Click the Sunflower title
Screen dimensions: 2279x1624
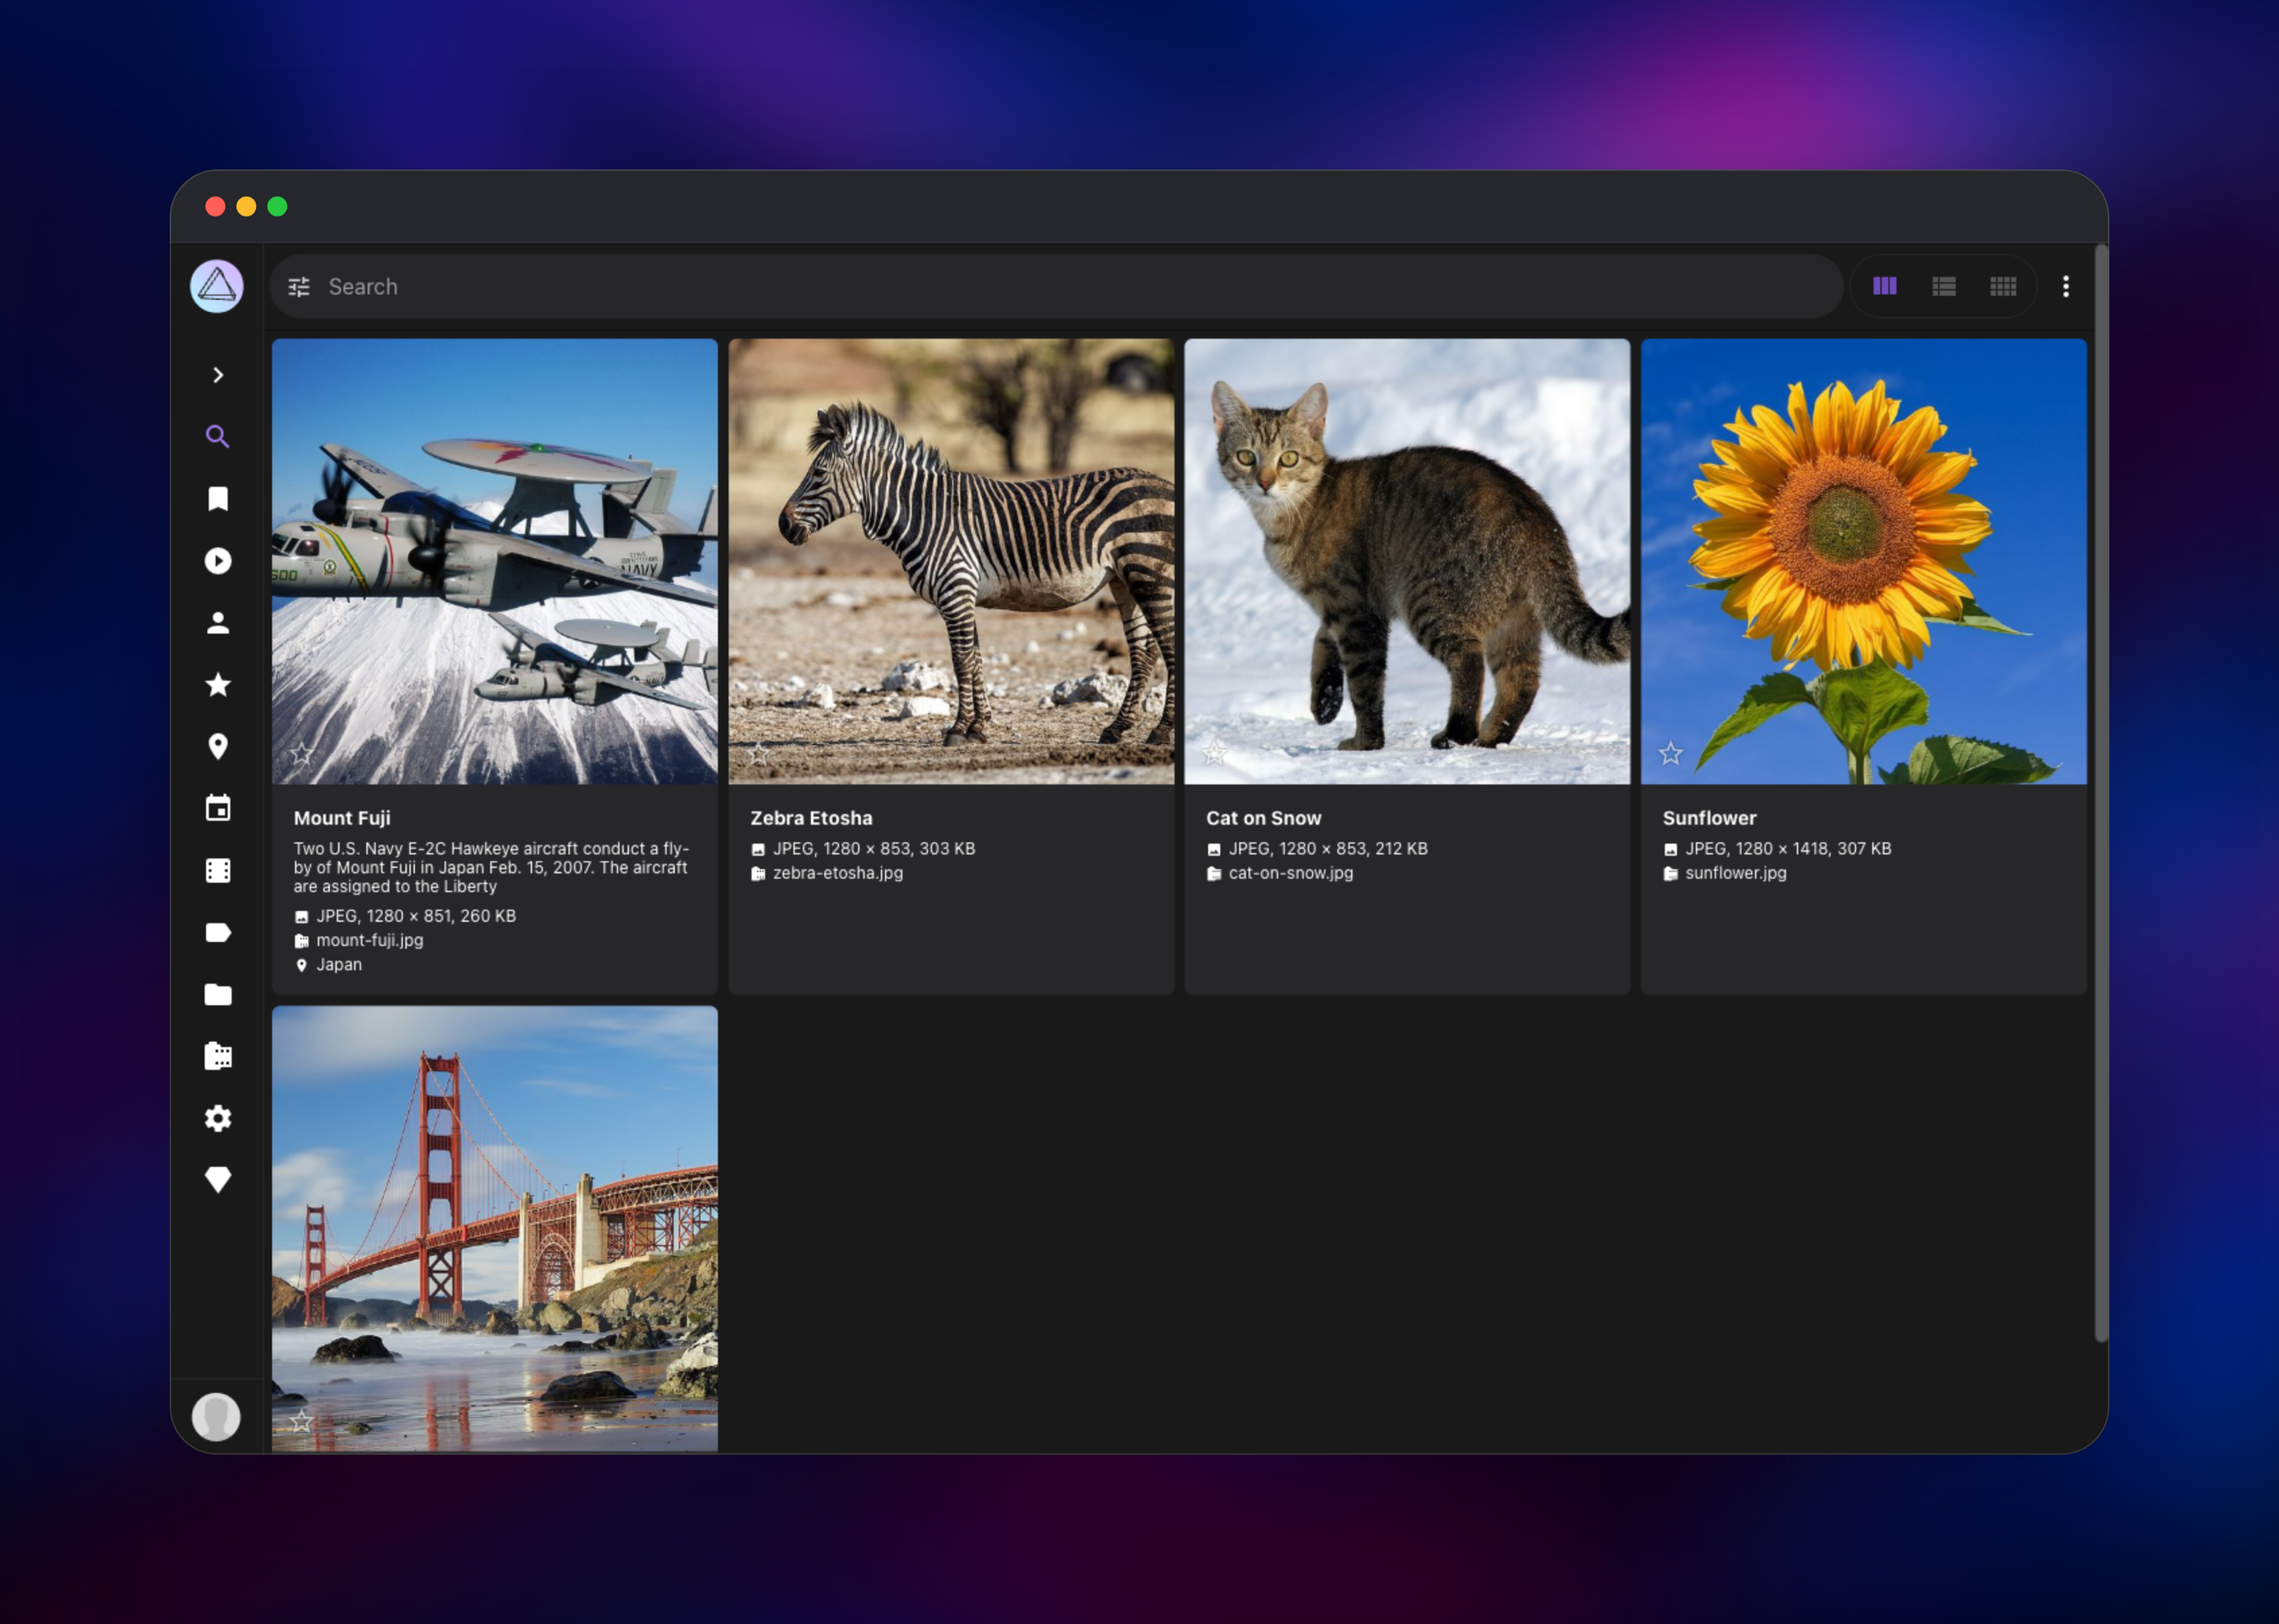click(1710, 818)
